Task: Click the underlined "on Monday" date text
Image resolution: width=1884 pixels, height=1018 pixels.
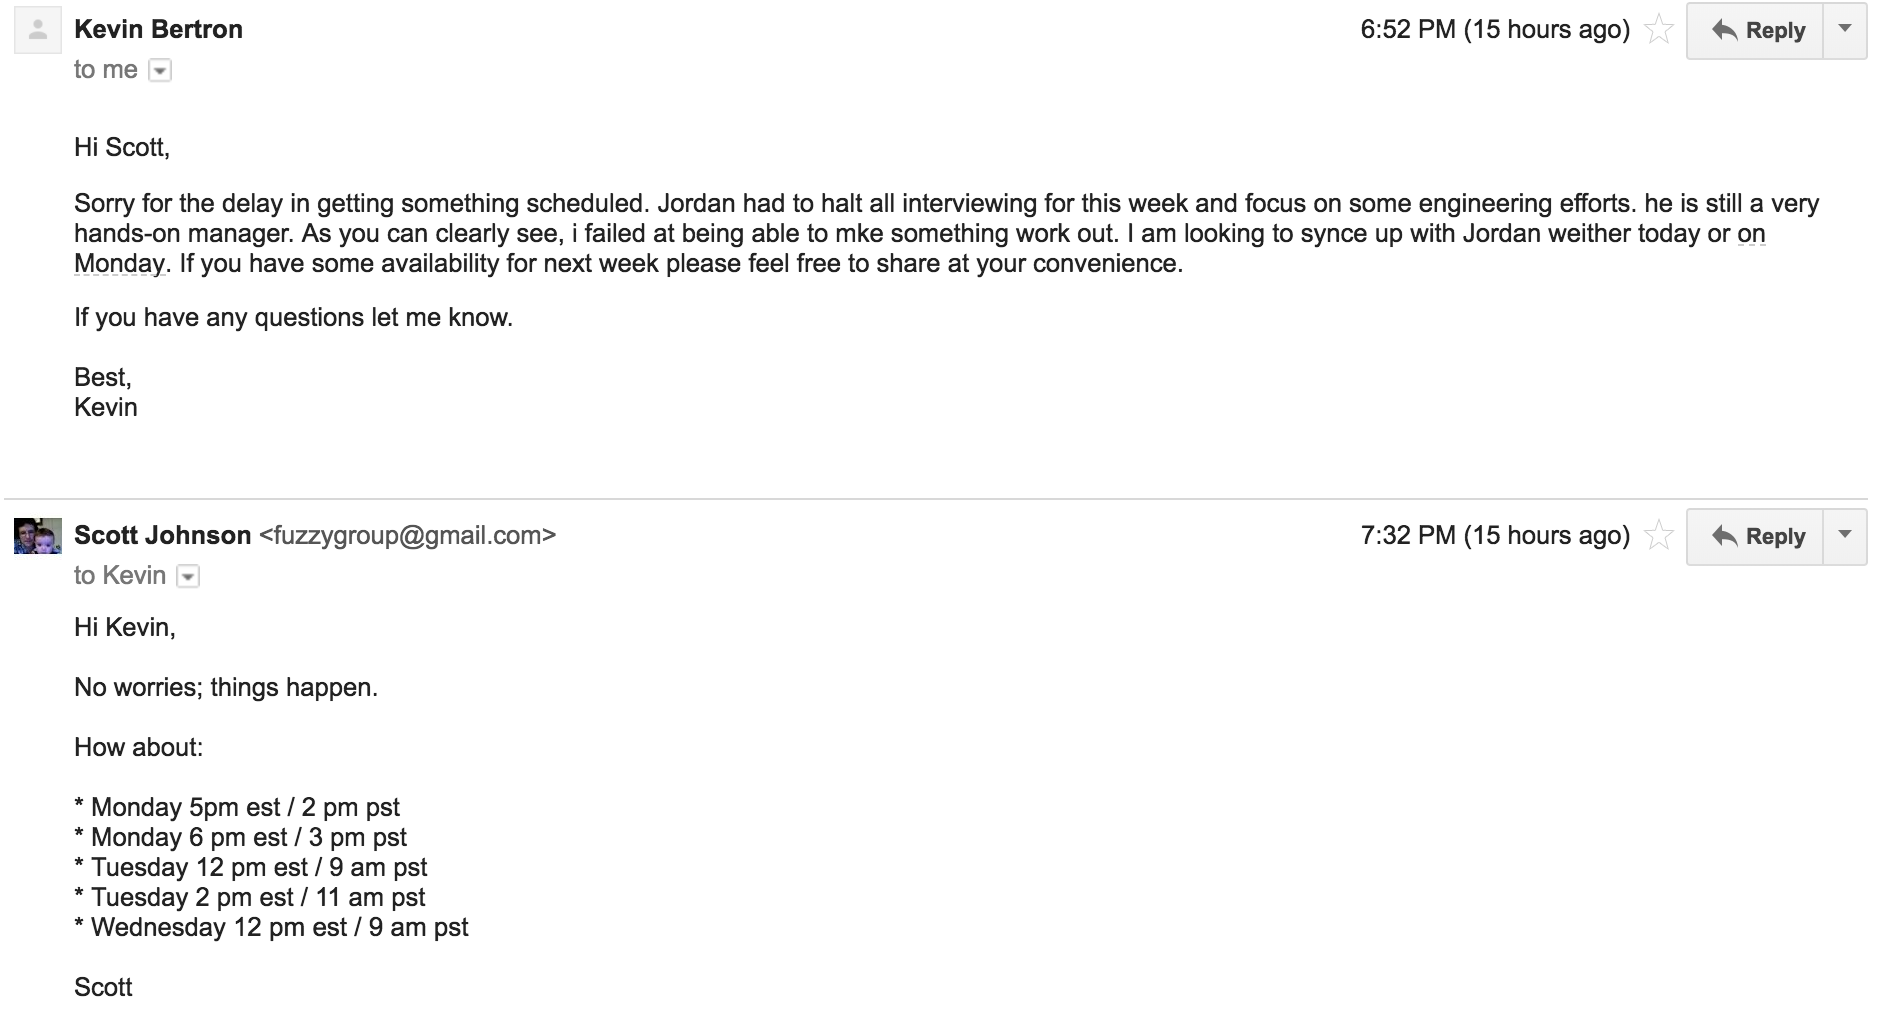Action: [x=920, y=248]
